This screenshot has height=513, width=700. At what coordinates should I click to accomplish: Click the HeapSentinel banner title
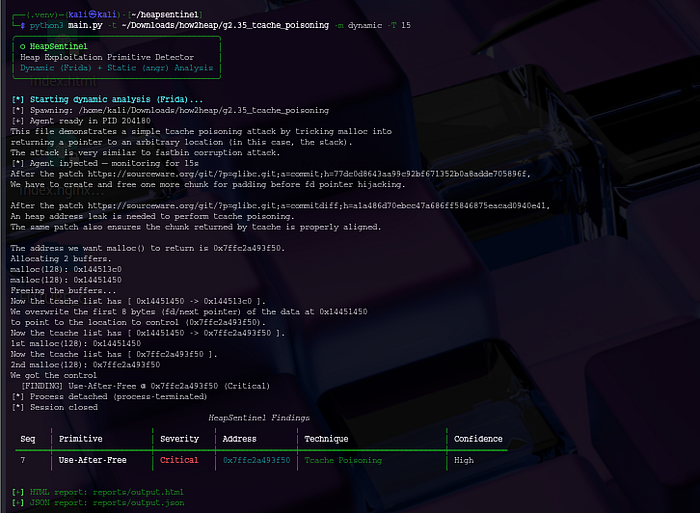tap(58, 46)
